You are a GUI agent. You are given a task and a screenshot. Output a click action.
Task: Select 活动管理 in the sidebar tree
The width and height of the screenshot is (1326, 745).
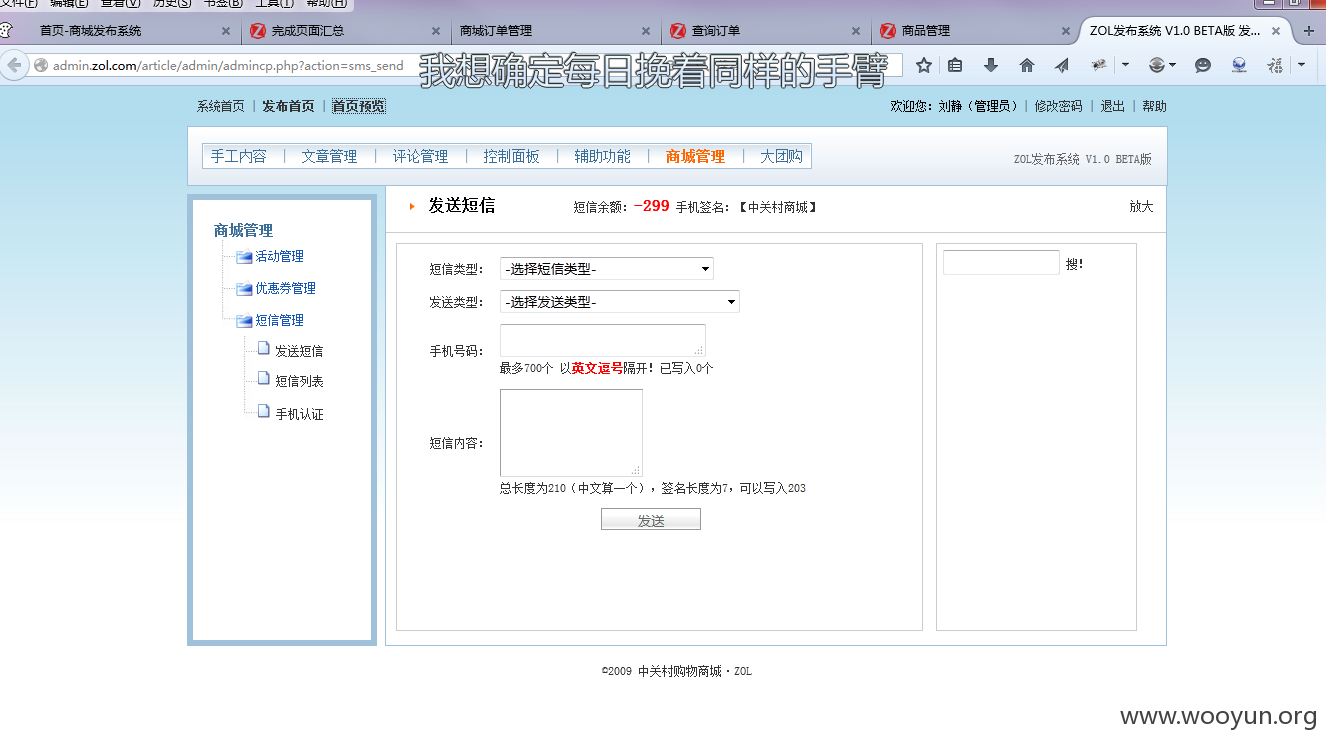279,257
